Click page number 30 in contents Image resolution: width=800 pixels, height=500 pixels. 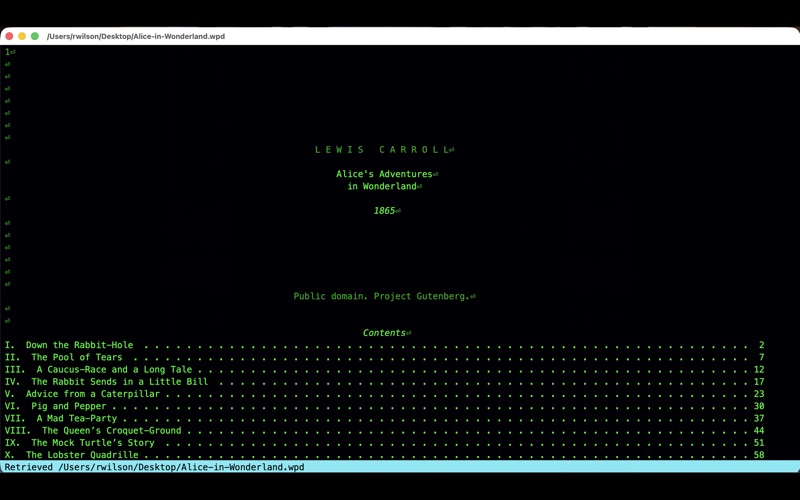click(x=759, y=406)
